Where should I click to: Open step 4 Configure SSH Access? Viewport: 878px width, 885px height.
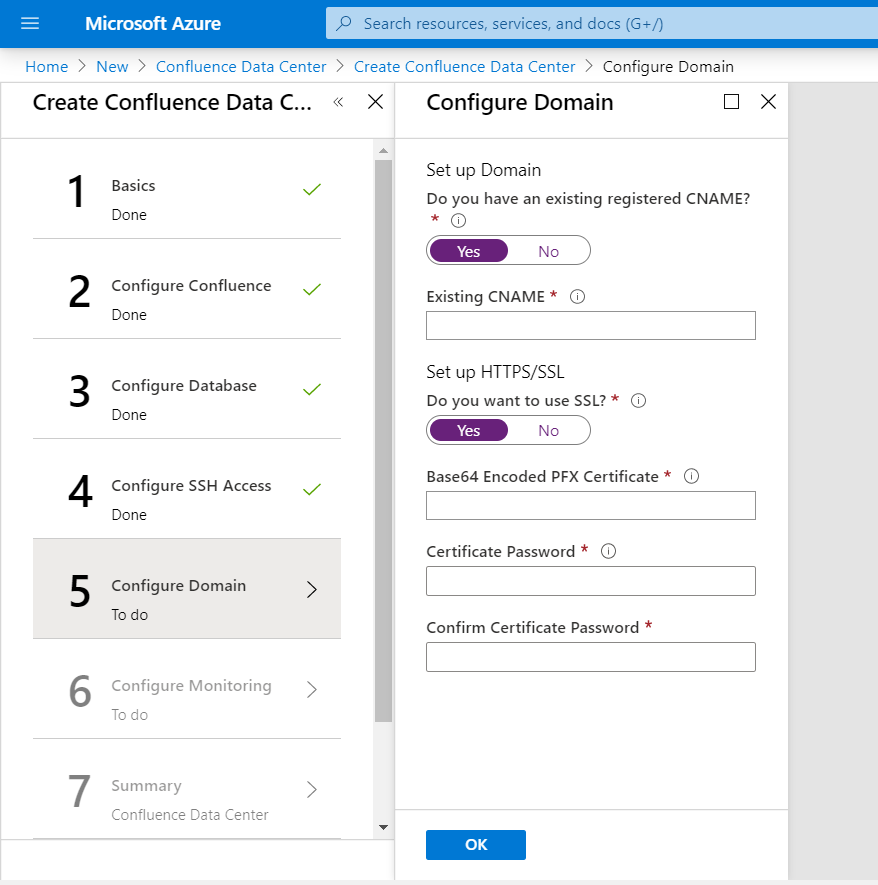[187, 489]
